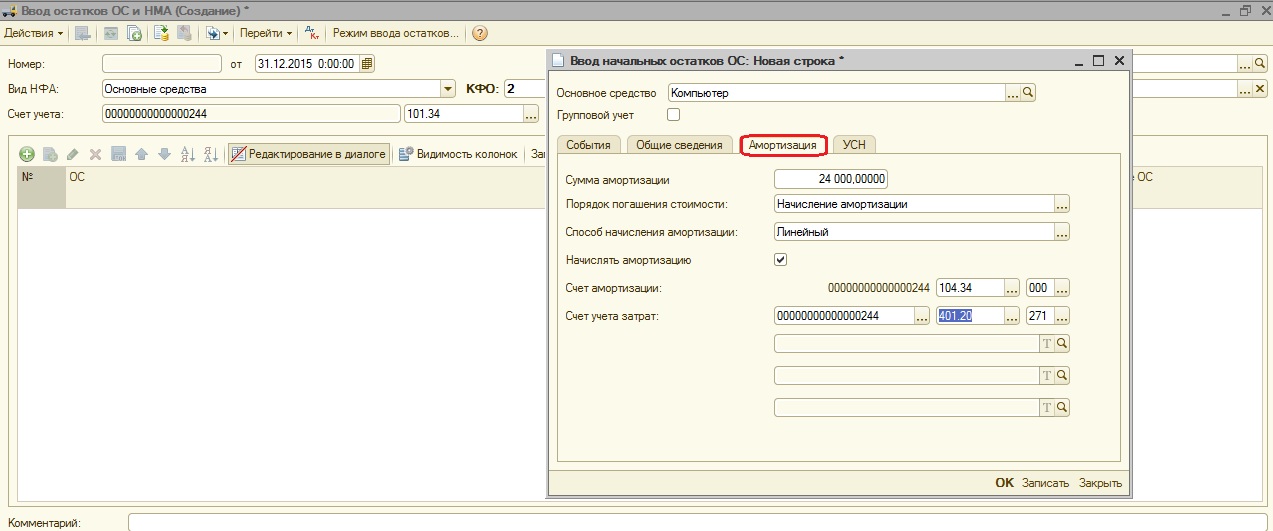The height and width of the screenshot is (531, 1273).
Task: Click the help question mark icon
Action: [x=479, y=33]
